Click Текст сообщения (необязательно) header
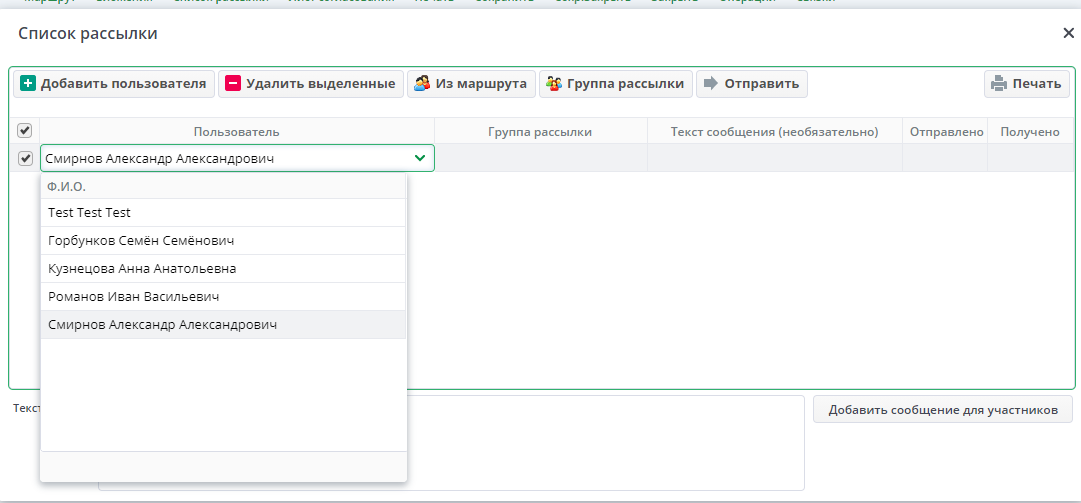 point(774,132)
